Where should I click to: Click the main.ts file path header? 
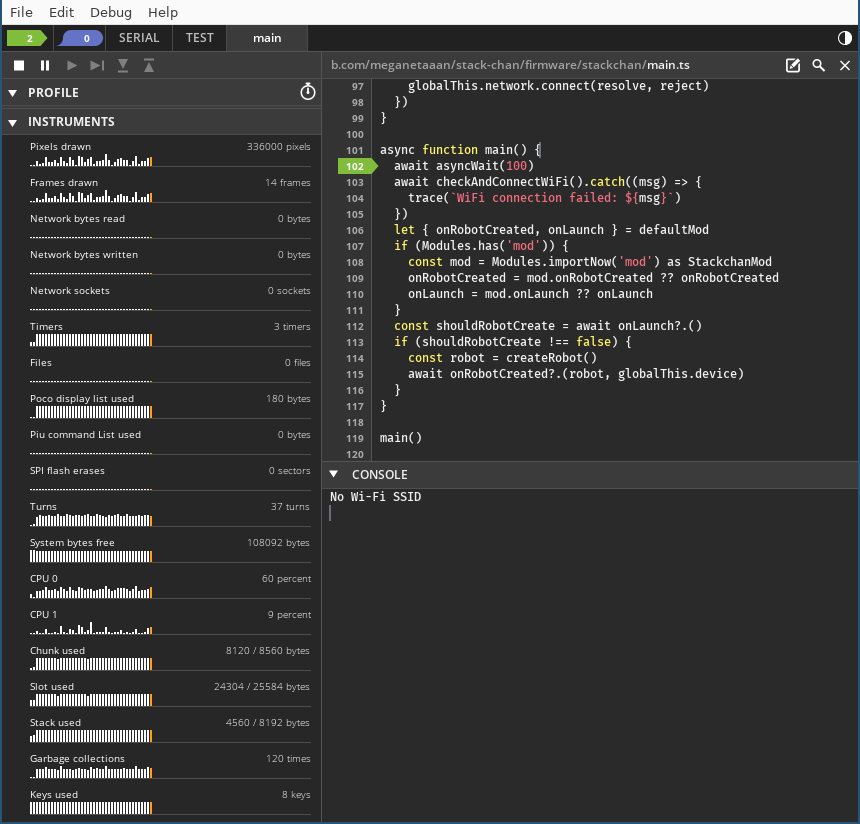[x=510, y=65]
